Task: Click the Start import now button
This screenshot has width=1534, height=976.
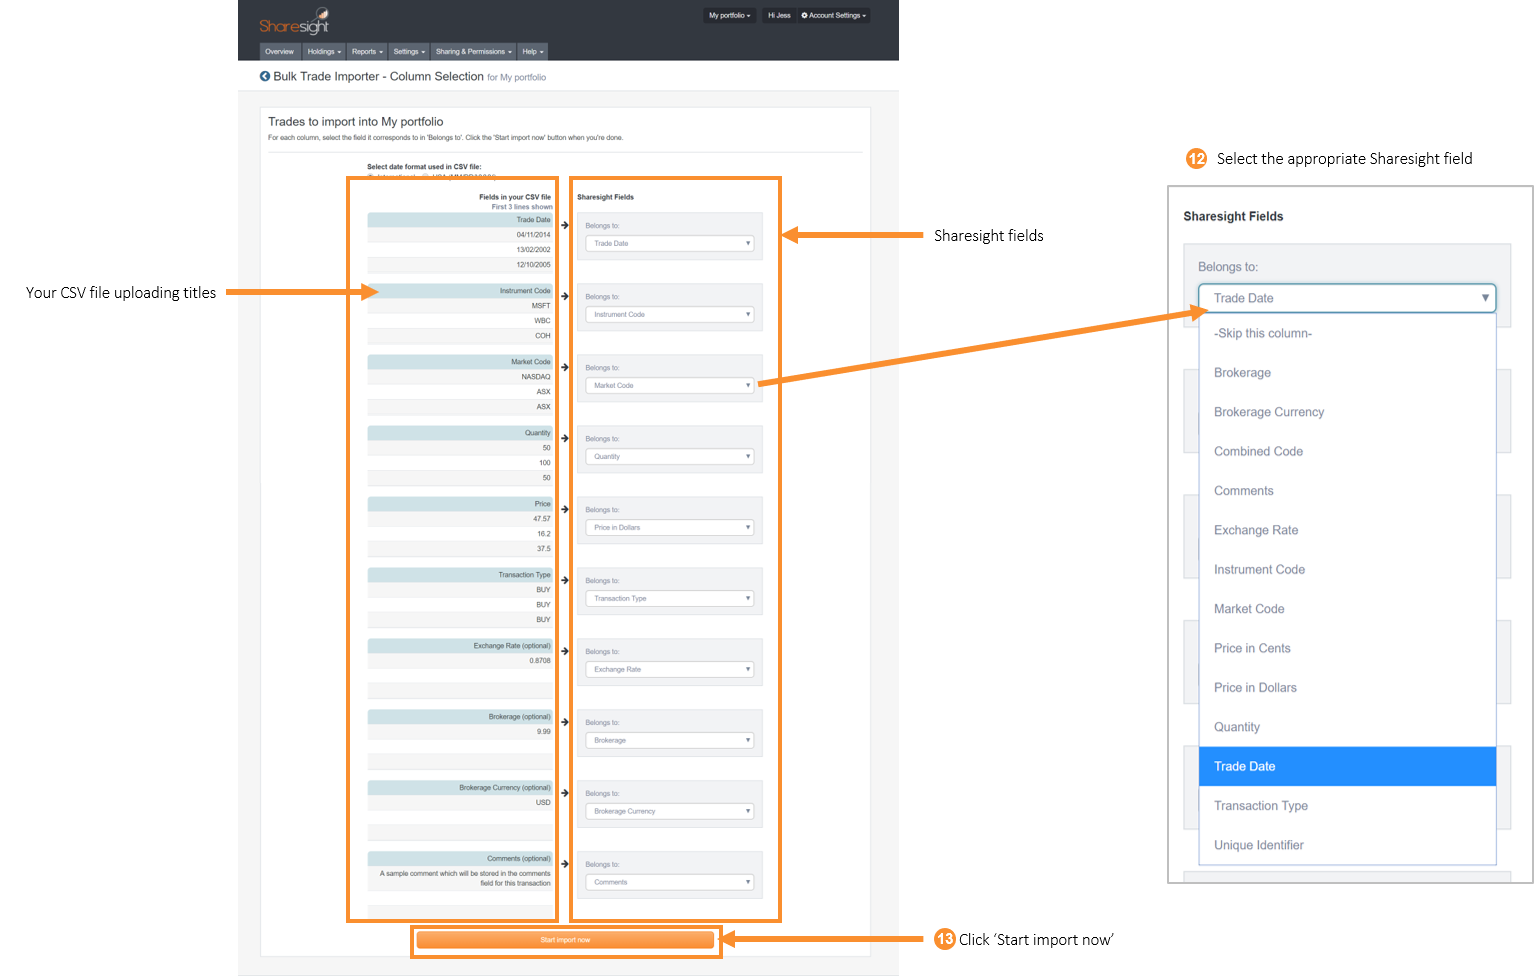Action: click(x=565, y=940)
